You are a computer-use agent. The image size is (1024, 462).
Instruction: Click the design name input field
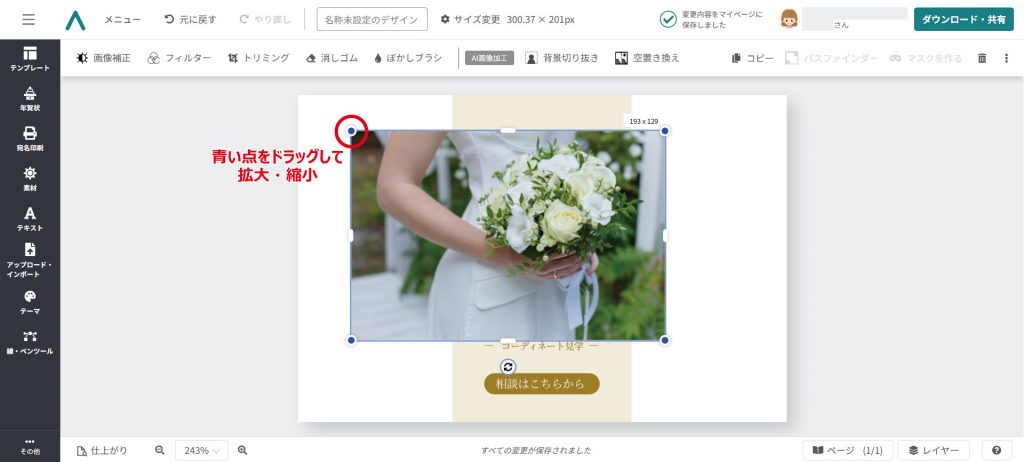point(372,20)
